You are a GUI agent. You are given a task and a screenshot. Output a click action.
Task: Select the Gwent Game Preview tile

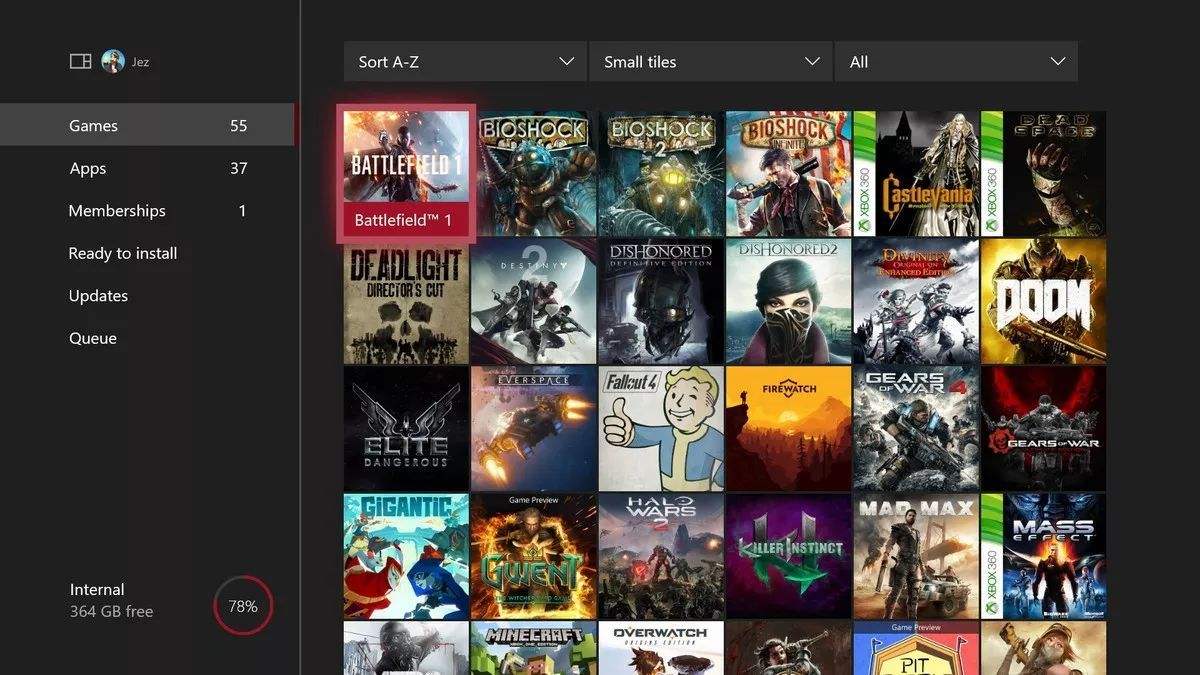point(533,556)
